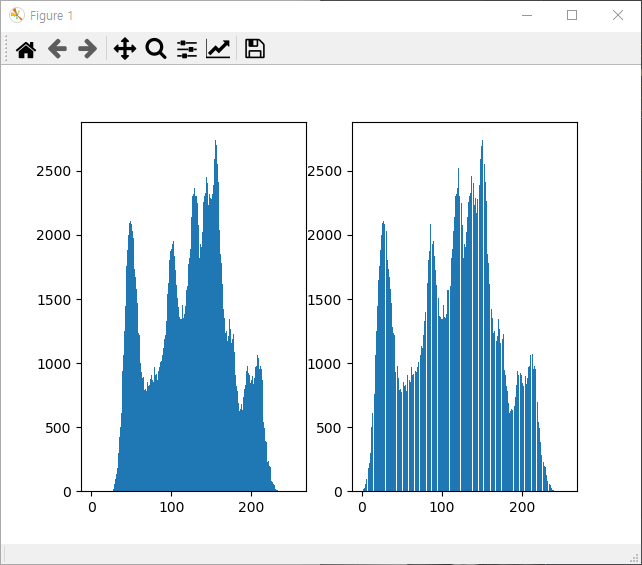Close the Figure 1 window
This screenshot has height=565, width=642.
tap(618, 15)
